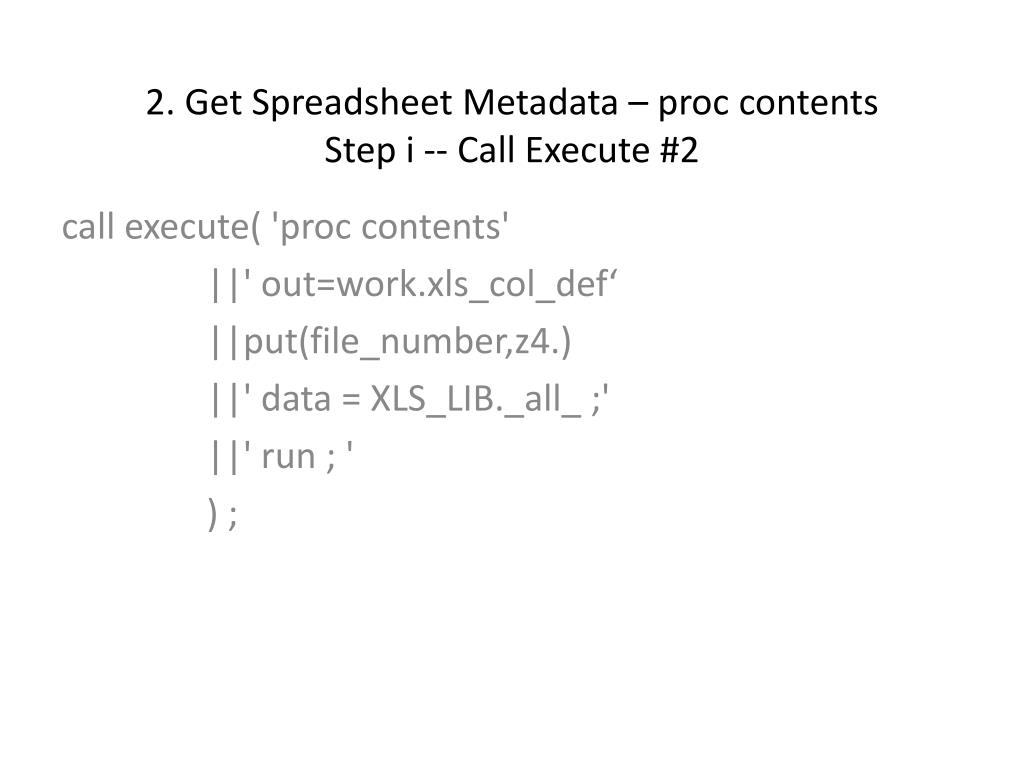Click the '||' before 'put(file_number'
Viewport: 1024px width, 768px height.
[225, 343]
